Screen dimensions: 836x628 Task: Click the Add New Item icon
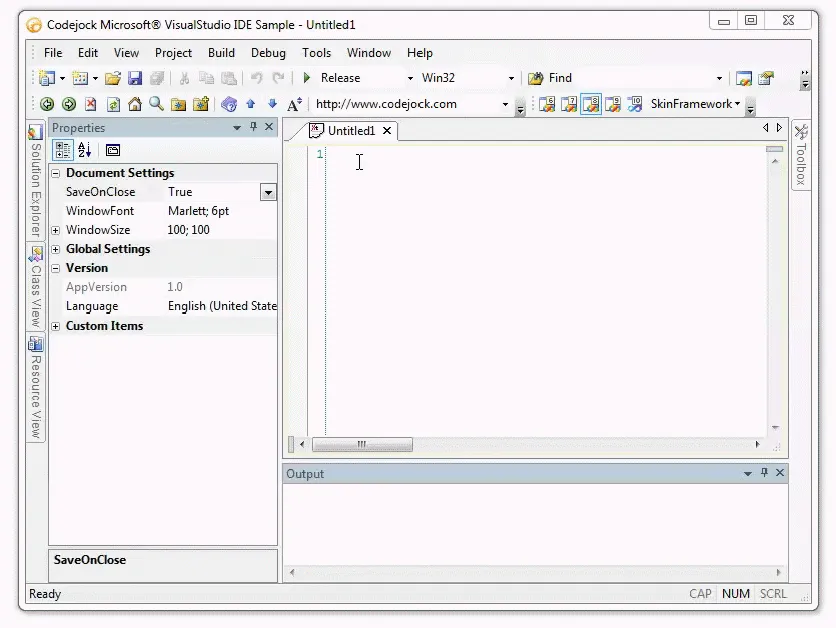point(80,78)
